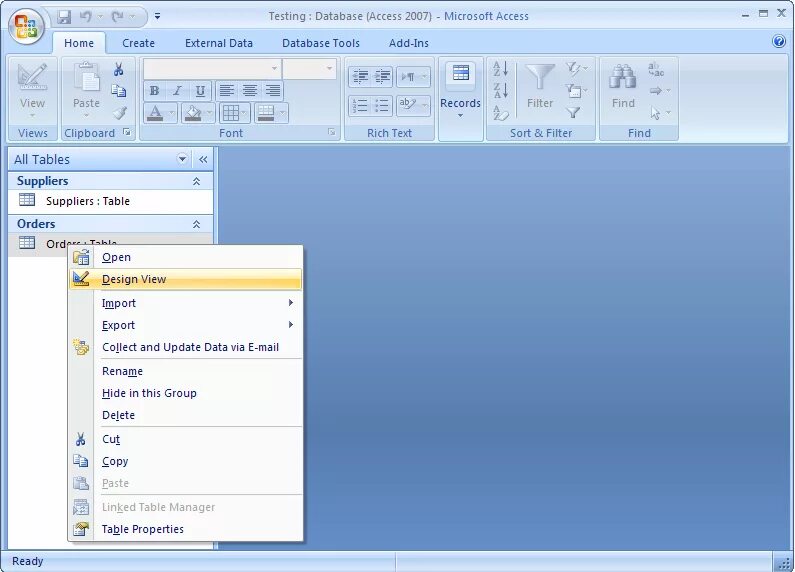Open Export submenu
Screen dimensions: 795x572
click(186, 325)
